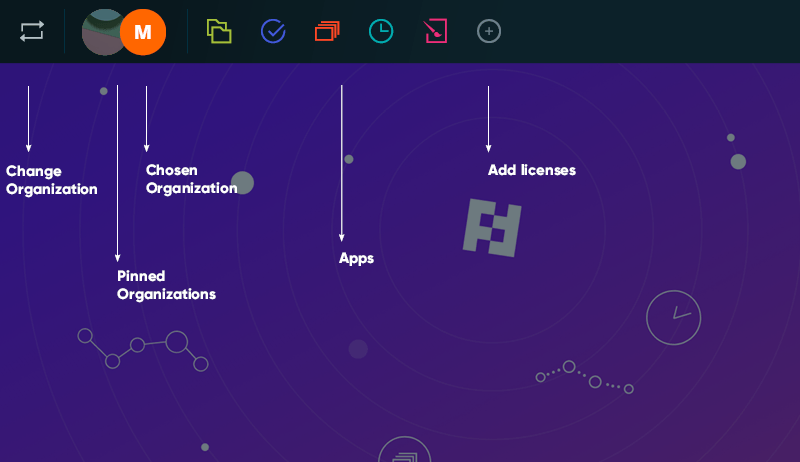The width and height of the screenshot is (800, 462).
Task: Launch the teal clock app icon
Action: click(381, 31)
